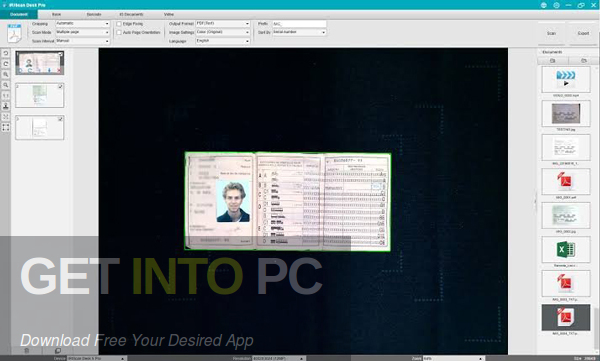Open the Excel spreadsheet document icon
The height and width of the screenshot is (361, 600).
[x=566, y=250]
